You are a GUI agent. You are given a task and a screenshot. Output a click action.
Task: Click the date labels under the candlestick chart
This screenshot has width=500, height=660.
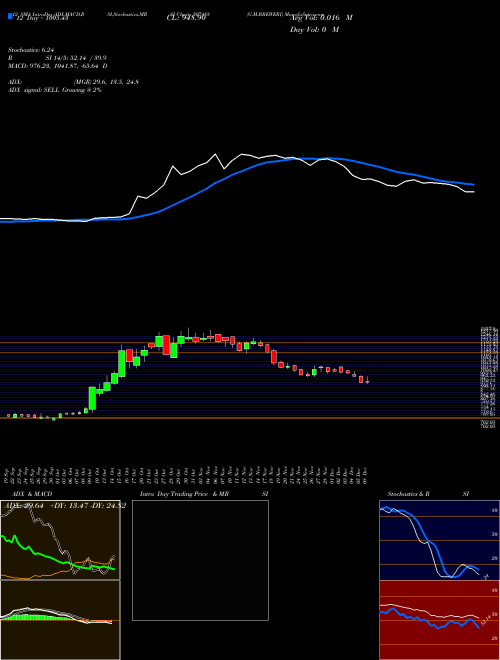click(x=188, y=476)
